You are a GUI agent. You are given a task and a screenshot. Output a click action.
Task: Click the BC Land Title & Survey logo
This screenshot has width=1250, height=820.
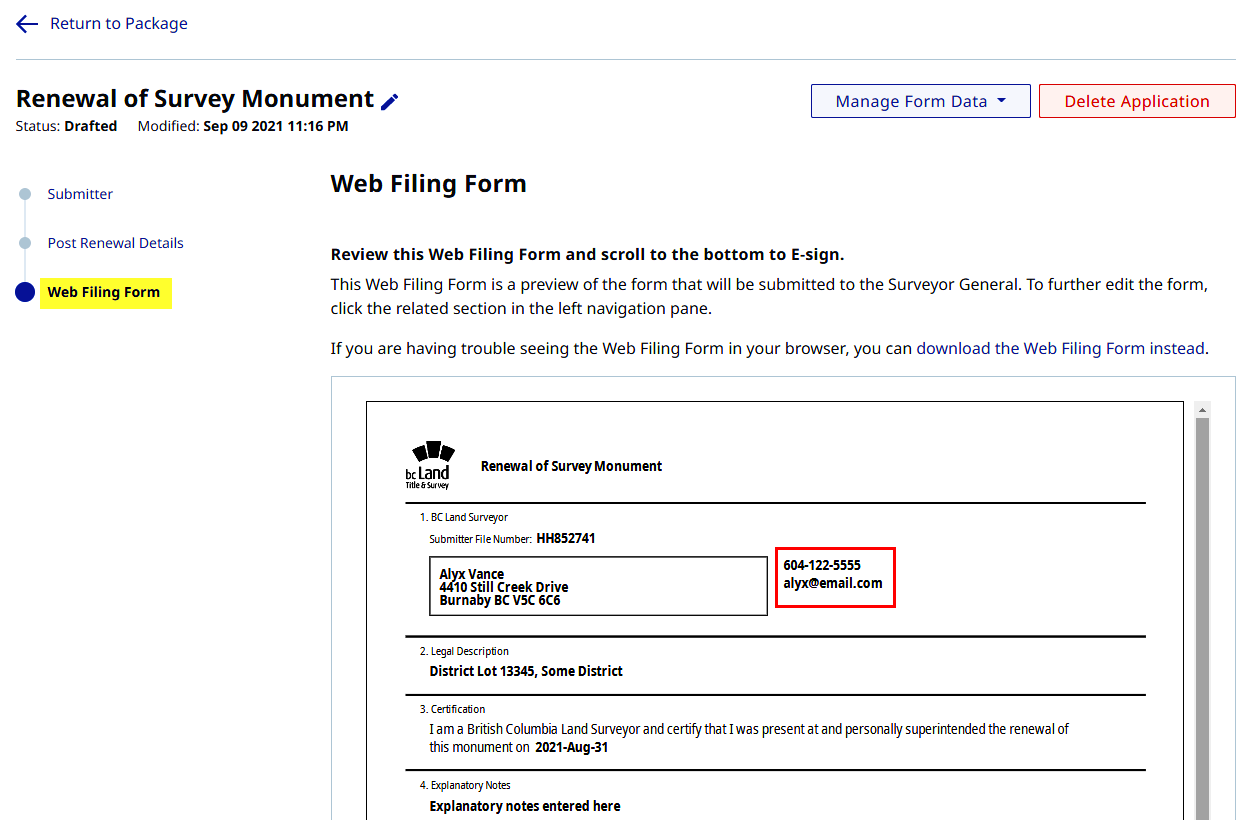click(429, 465)
